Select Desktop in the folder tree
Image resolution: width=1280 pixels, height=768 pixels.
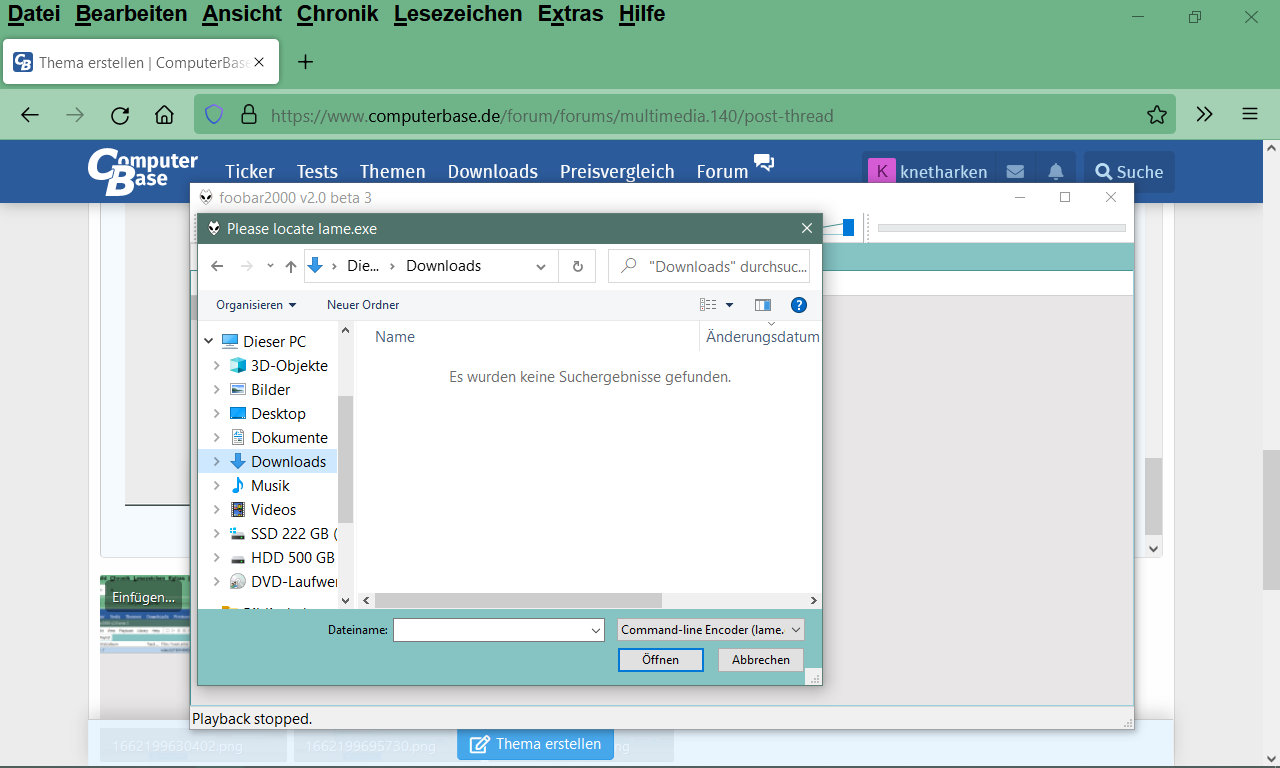[x=278, y=413]
